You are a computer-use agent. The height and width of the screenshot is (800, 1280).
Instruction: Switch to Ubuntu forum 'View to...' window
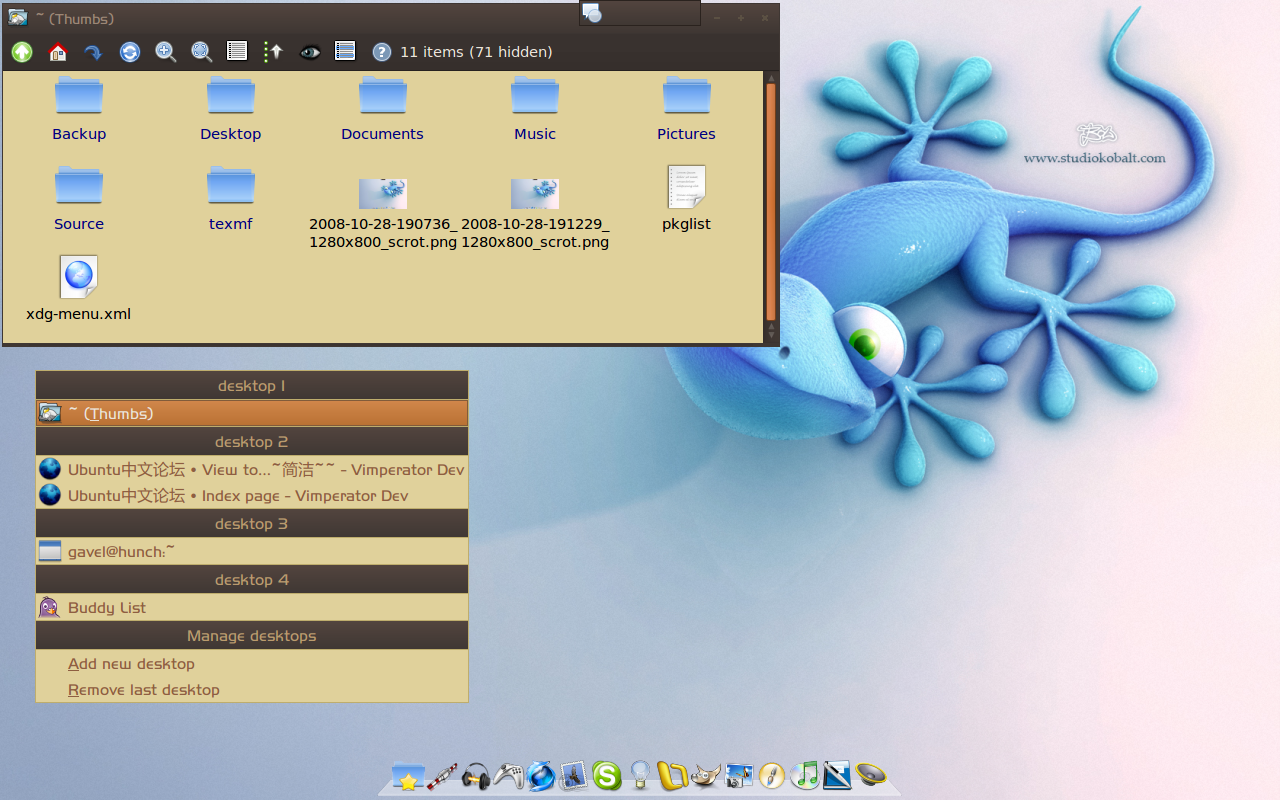point(252,469)
